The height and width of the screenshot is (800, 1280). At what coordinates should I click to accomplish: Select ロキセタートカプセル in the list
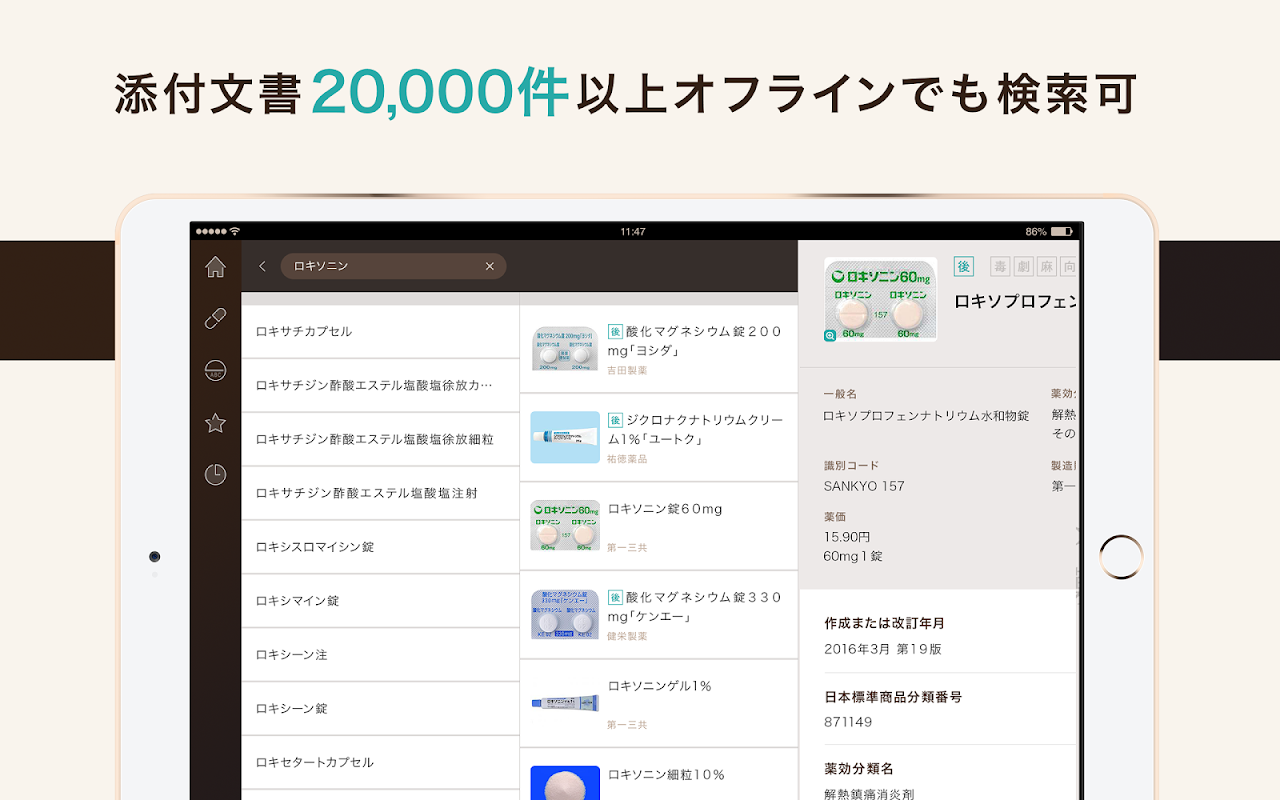[x=380, y=763]
